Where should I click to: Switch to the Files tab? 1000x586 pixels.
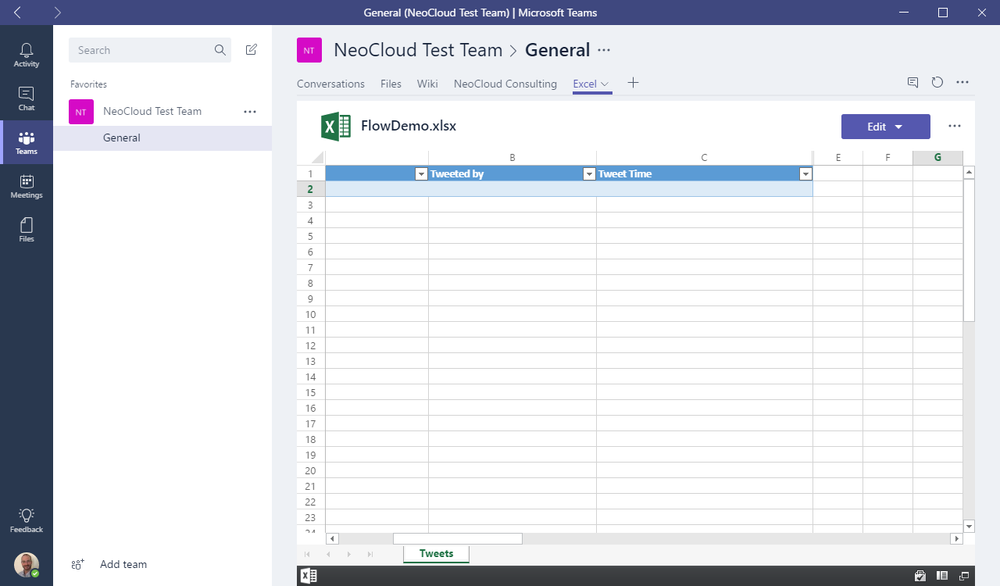391,84
